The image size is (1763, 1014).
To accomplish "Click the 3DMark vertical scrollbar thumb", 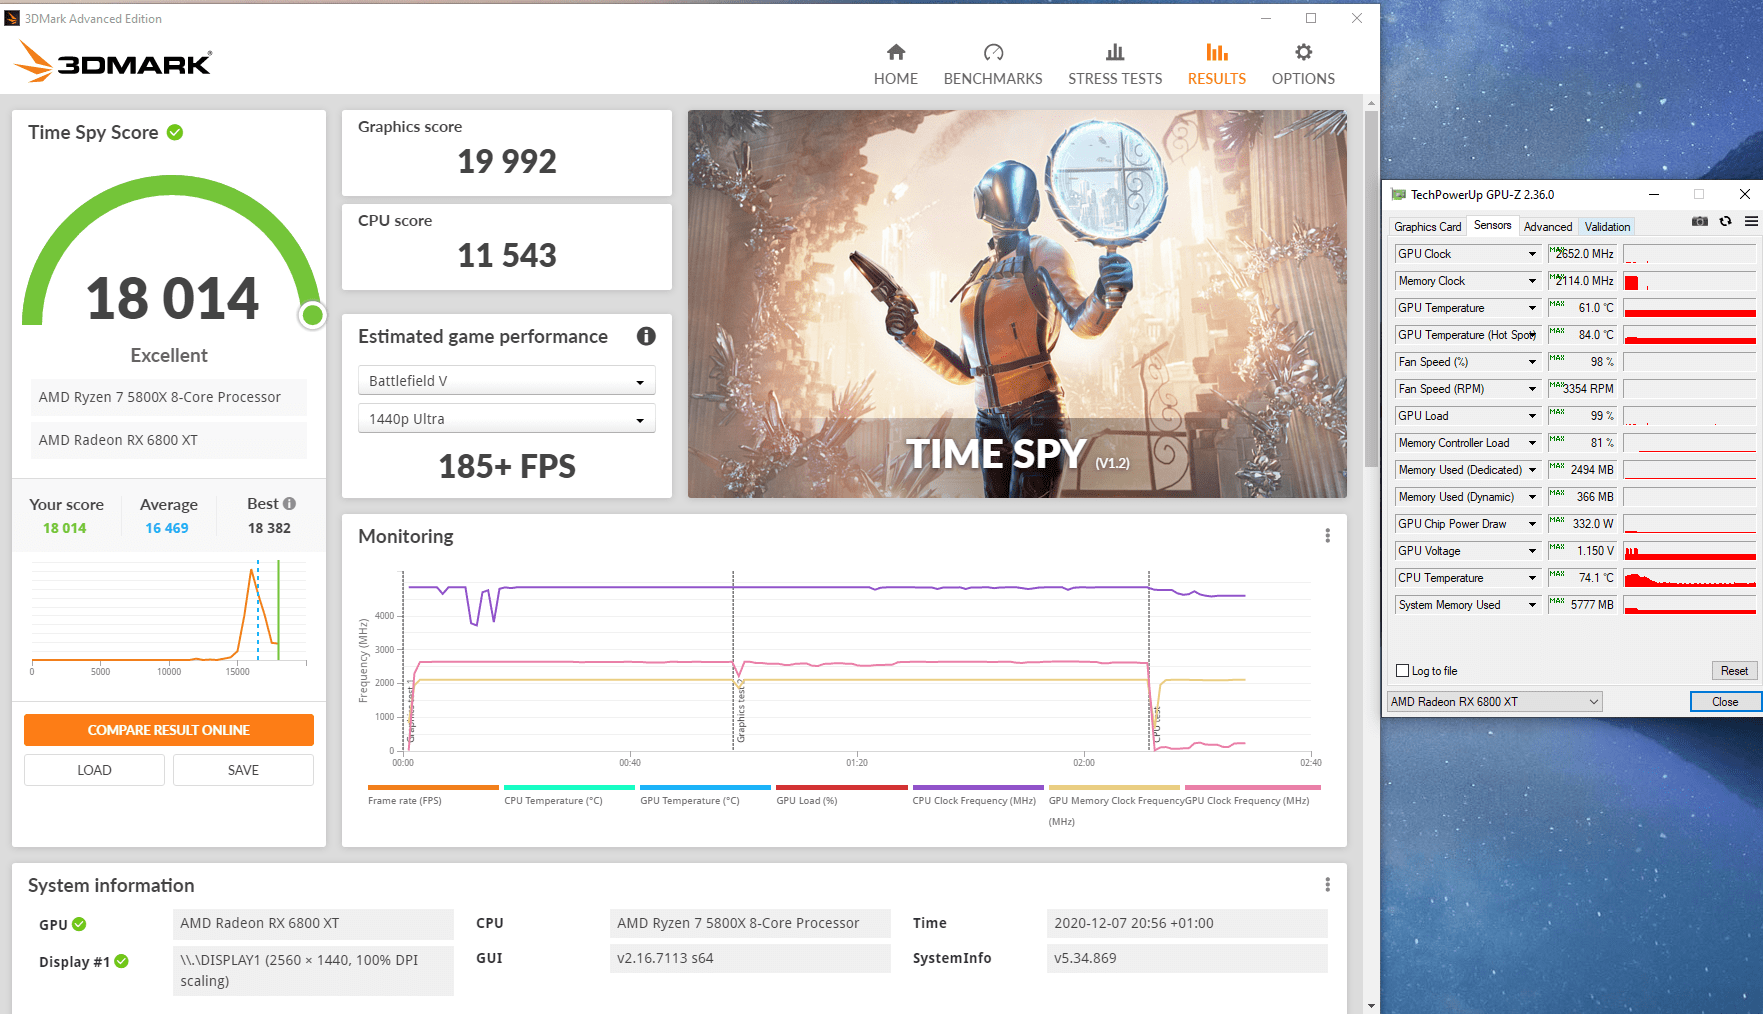I will point(1371,290).
